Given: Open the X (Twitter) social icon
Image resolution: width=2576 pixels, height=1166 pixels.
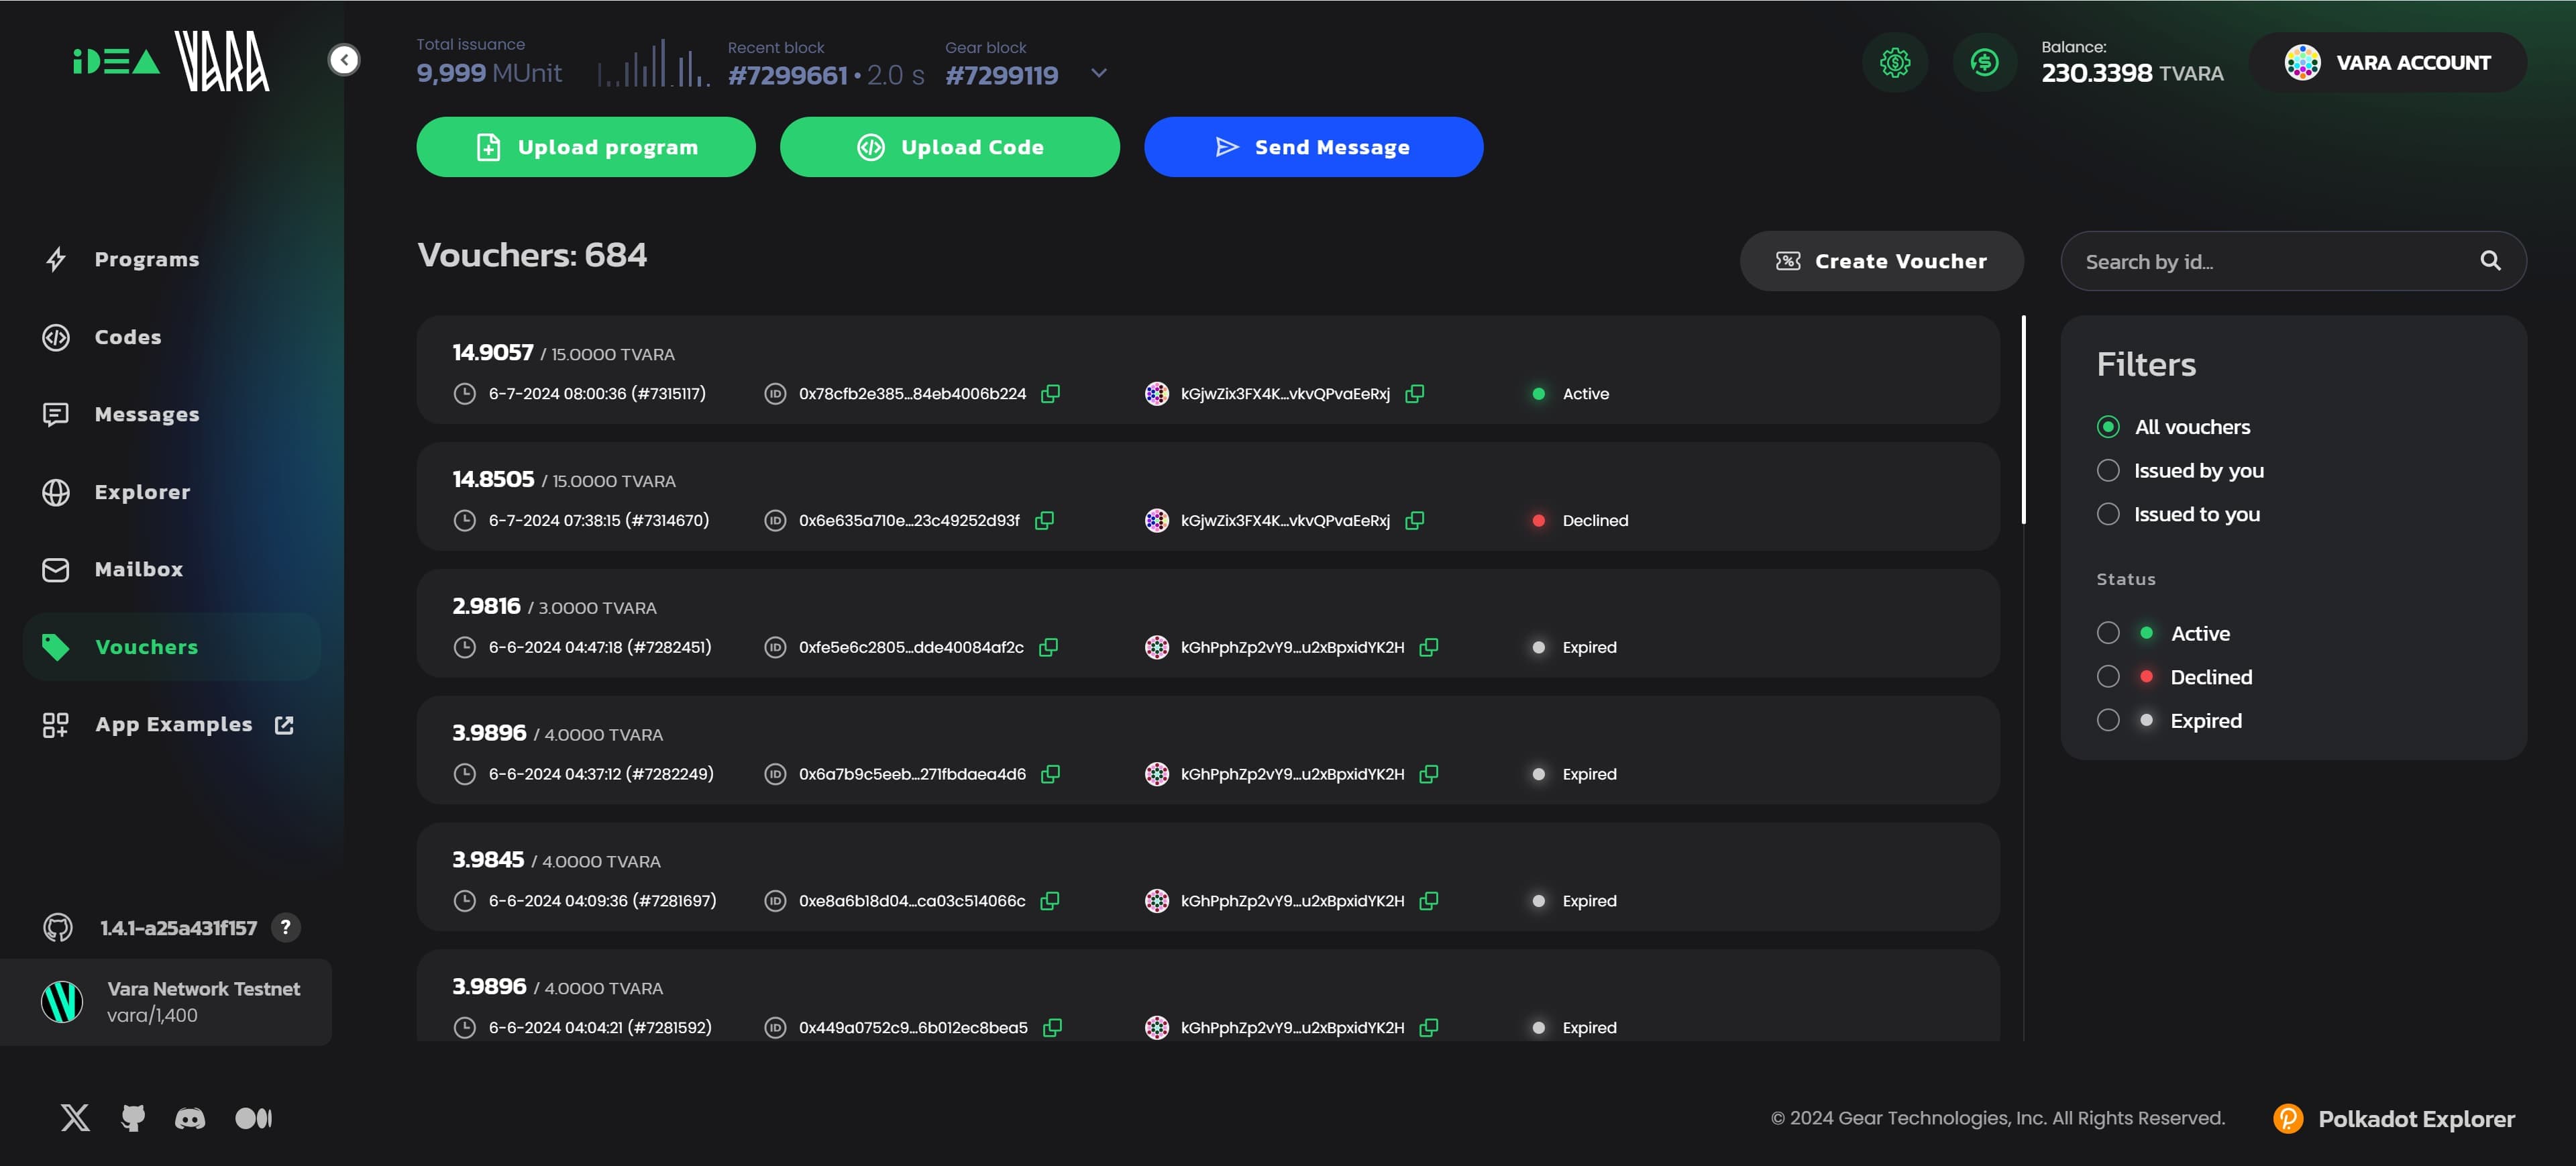Looking at the screenshot, I should [75, 1118].
